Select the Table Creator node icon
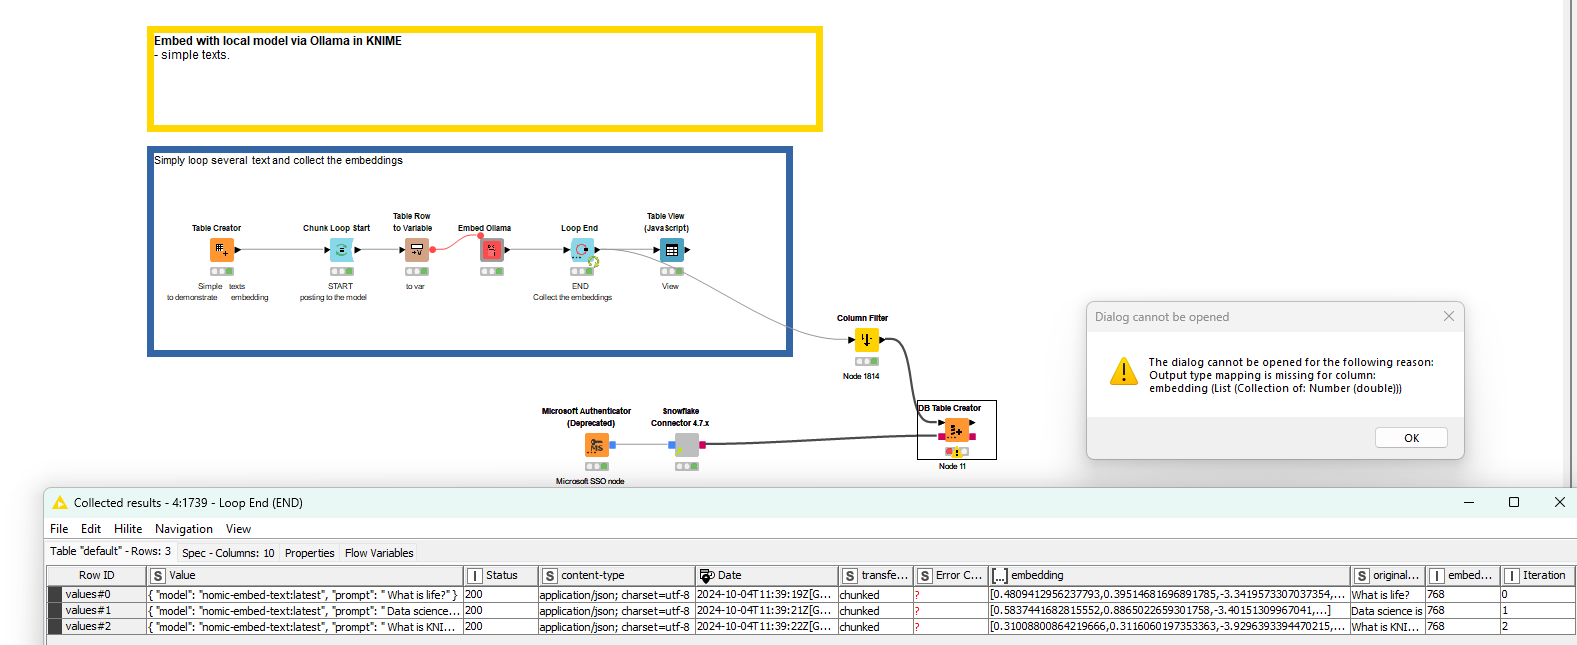Viewport: 1577px width, 645px height. (221, 249)
